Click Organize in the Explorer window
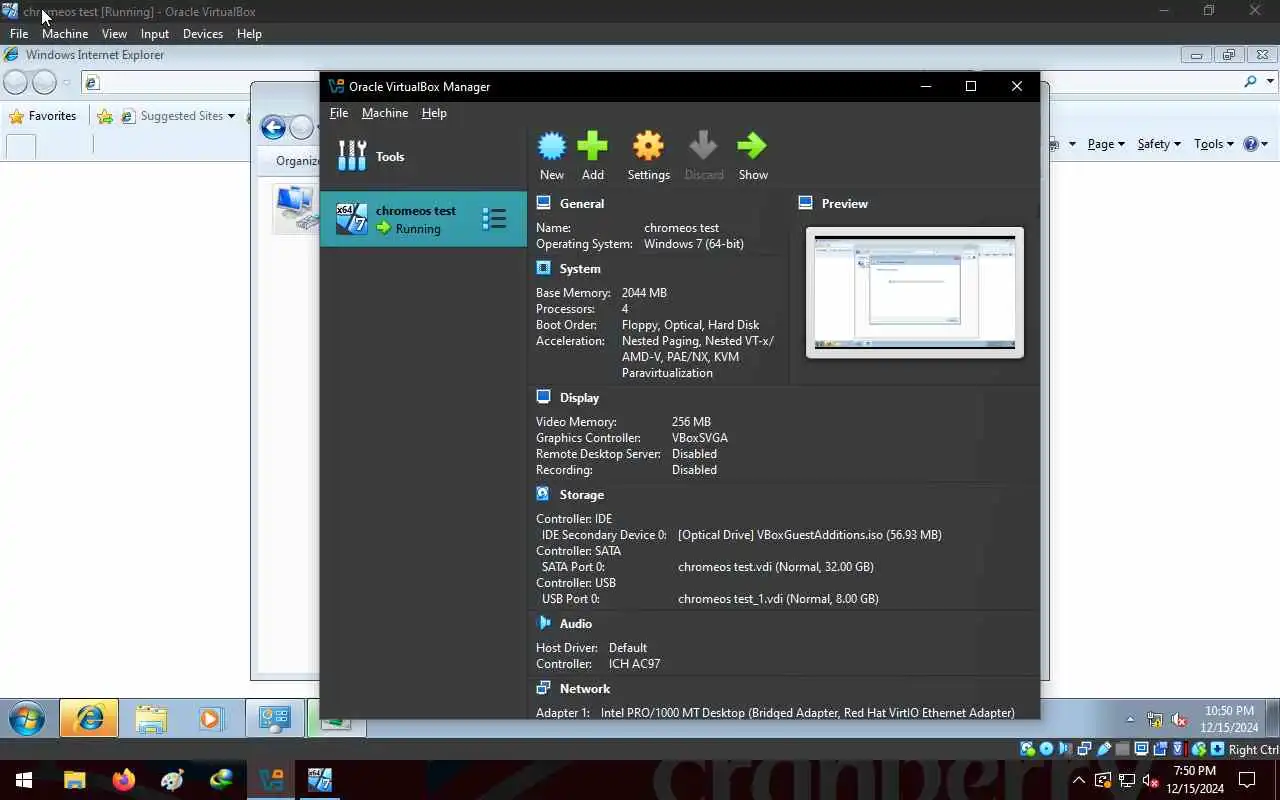 297,160
